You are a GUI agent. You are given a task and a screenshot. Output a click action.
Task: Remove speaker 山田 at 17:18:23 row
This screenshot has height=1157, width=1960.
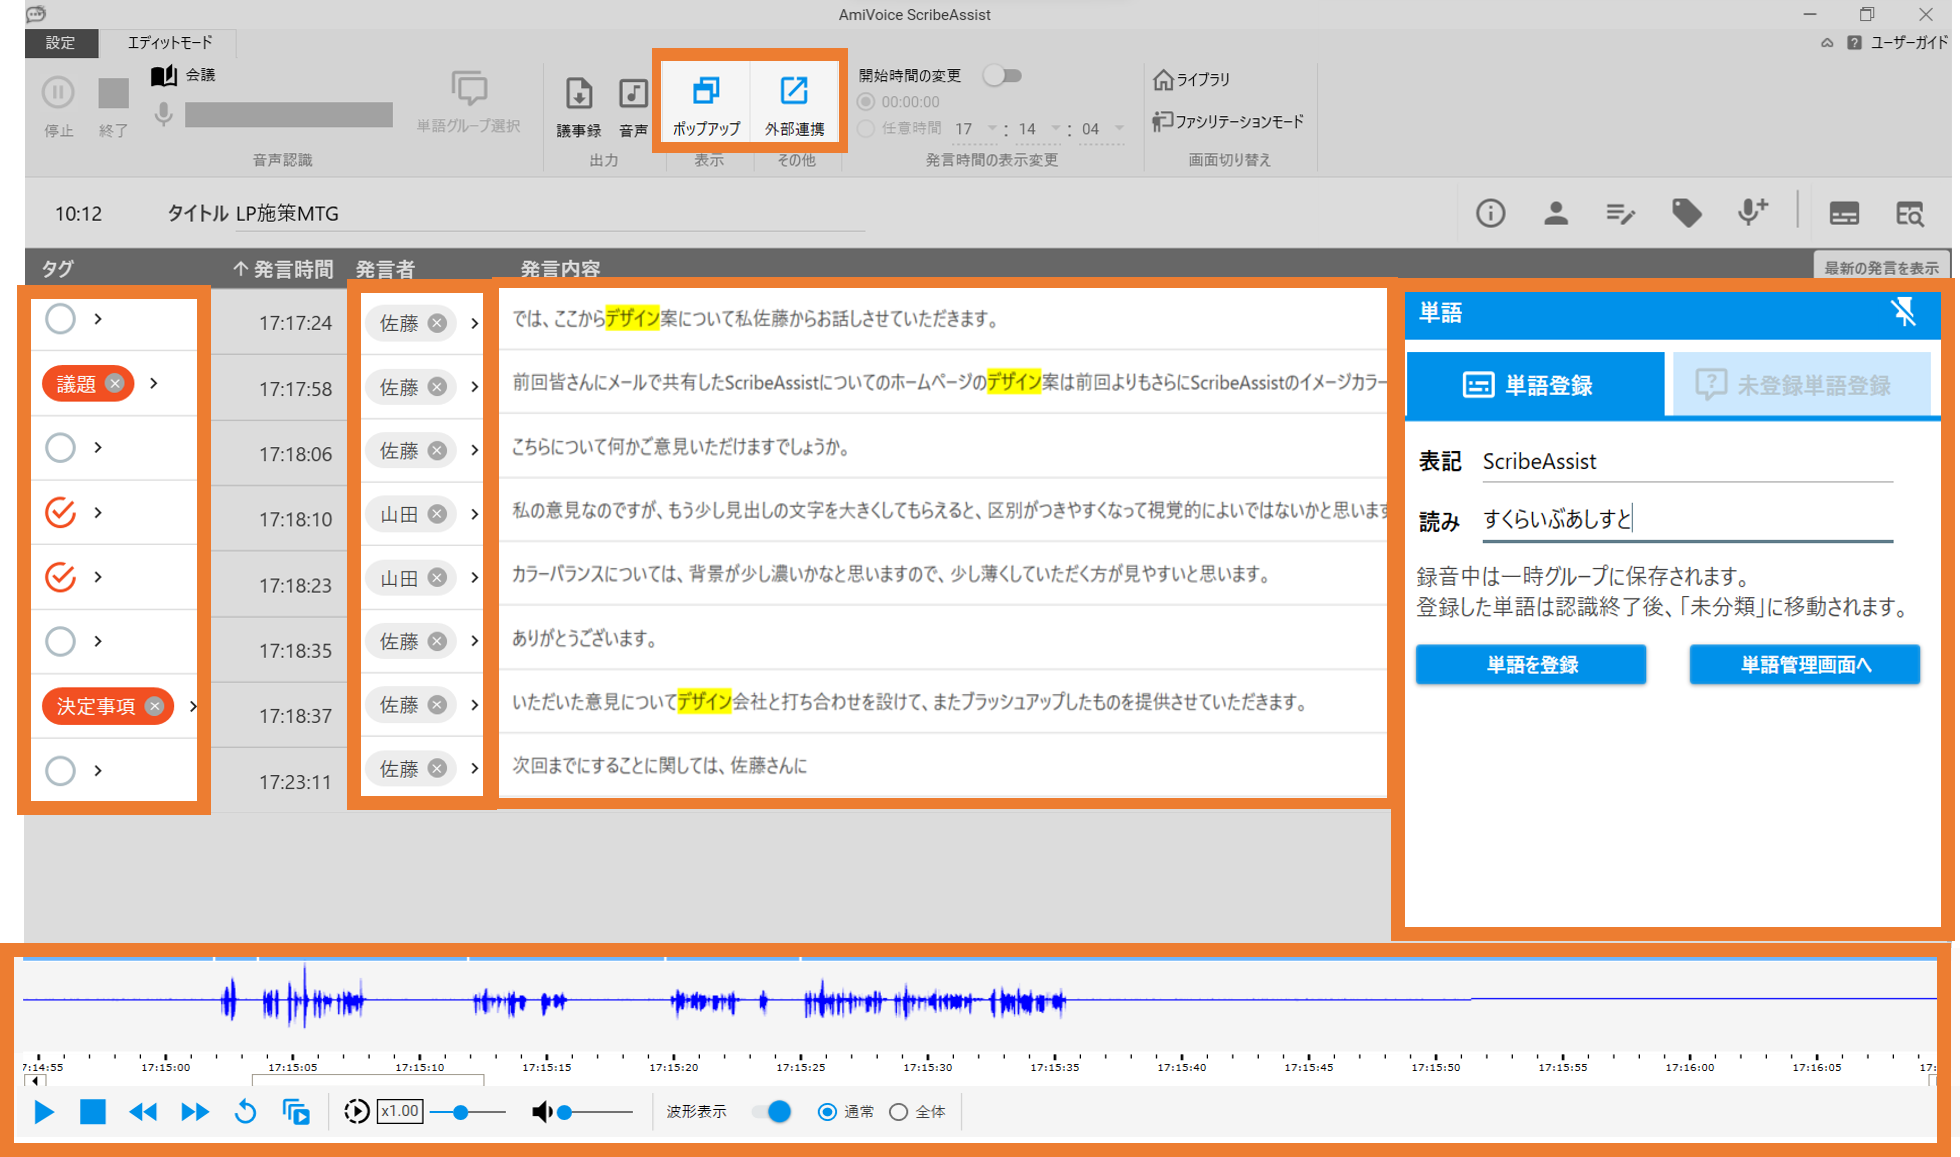pos(437,578)
